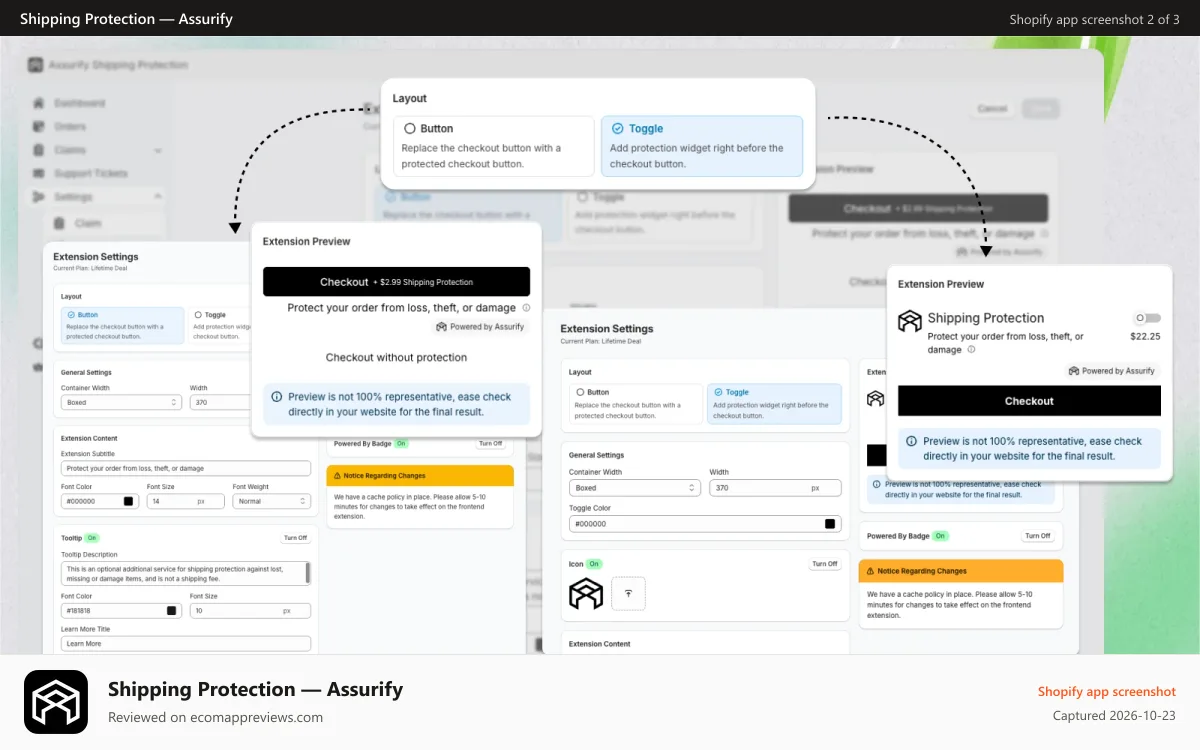This screenshot has width=1200, height=750.
Task: Click warning icon in Notice Regarding Changes beside Tooltip panel
Action: coord(338,476)
